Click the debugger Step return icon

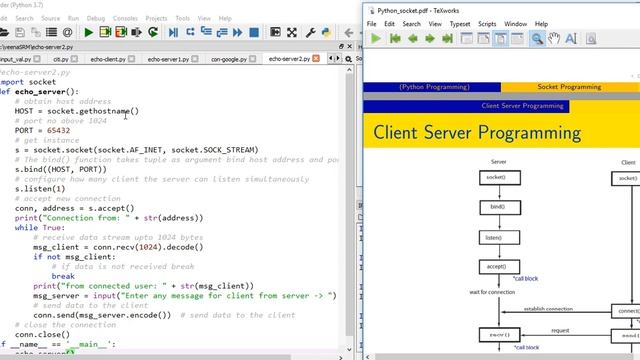(x=222, y=32)
